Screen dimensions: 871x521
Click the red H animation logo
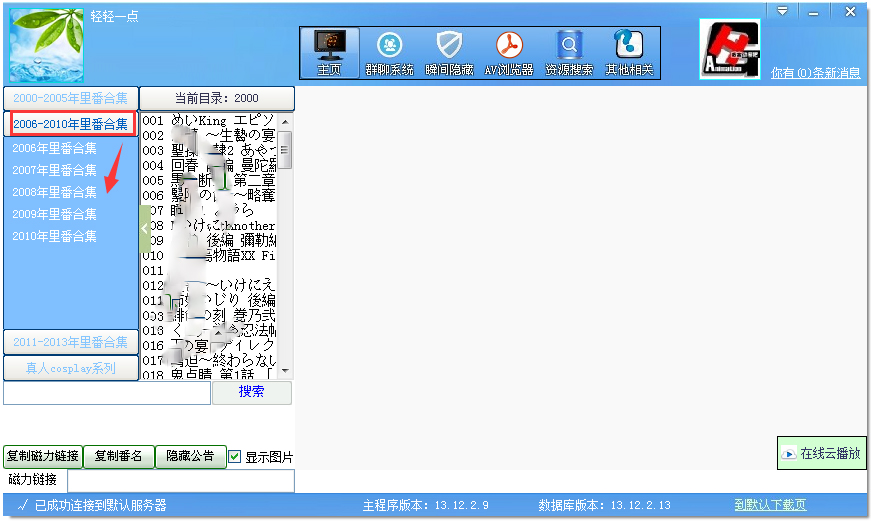click(x=729, y=49)
